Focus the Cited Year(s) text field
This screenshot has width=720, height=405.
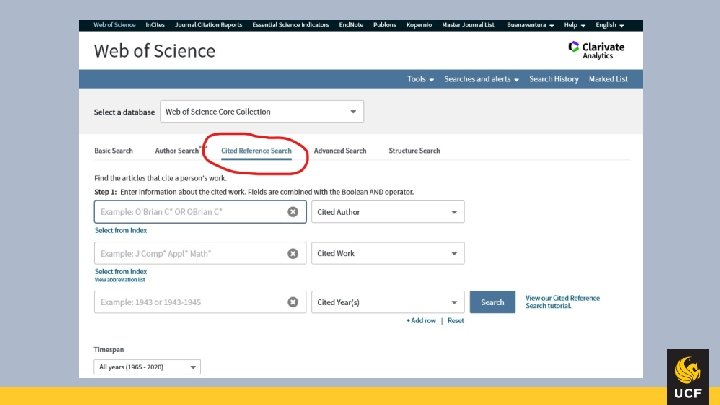point(200,302)
